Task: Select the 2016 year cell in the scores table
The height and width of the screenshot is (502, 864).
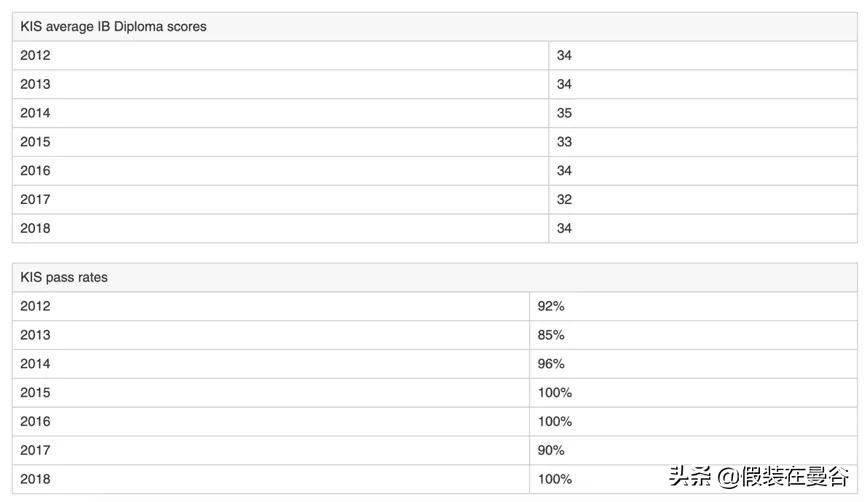Action: [x=35, y=171]
